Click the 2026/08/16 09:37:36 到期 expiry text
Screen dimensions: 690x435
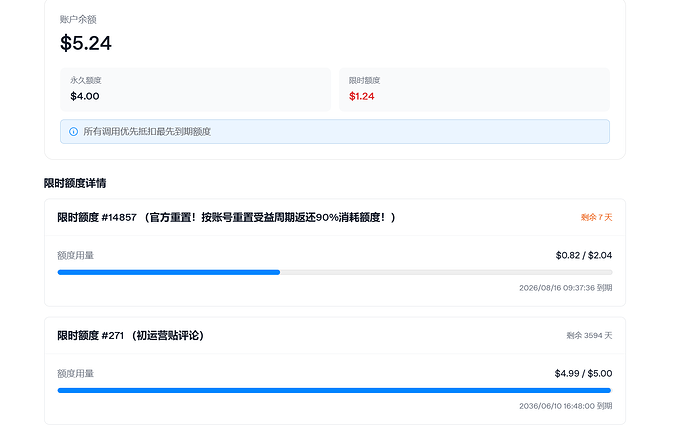[x=565, y=288]
